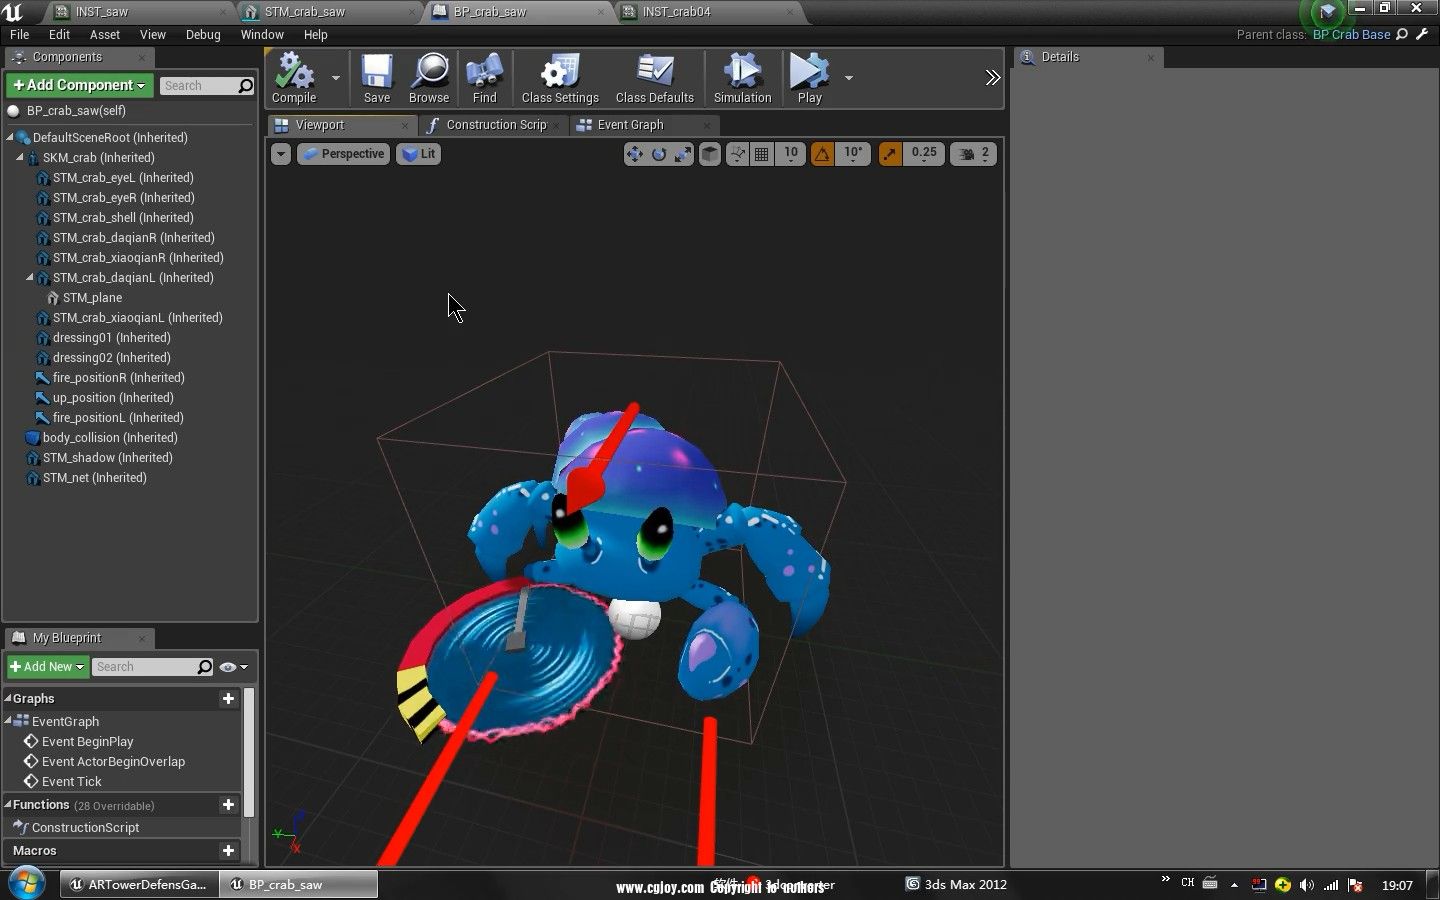This screenshot has height=900, width=1440.
Task: Collapse the SKM_crab tree node
Action: [19, 158]
